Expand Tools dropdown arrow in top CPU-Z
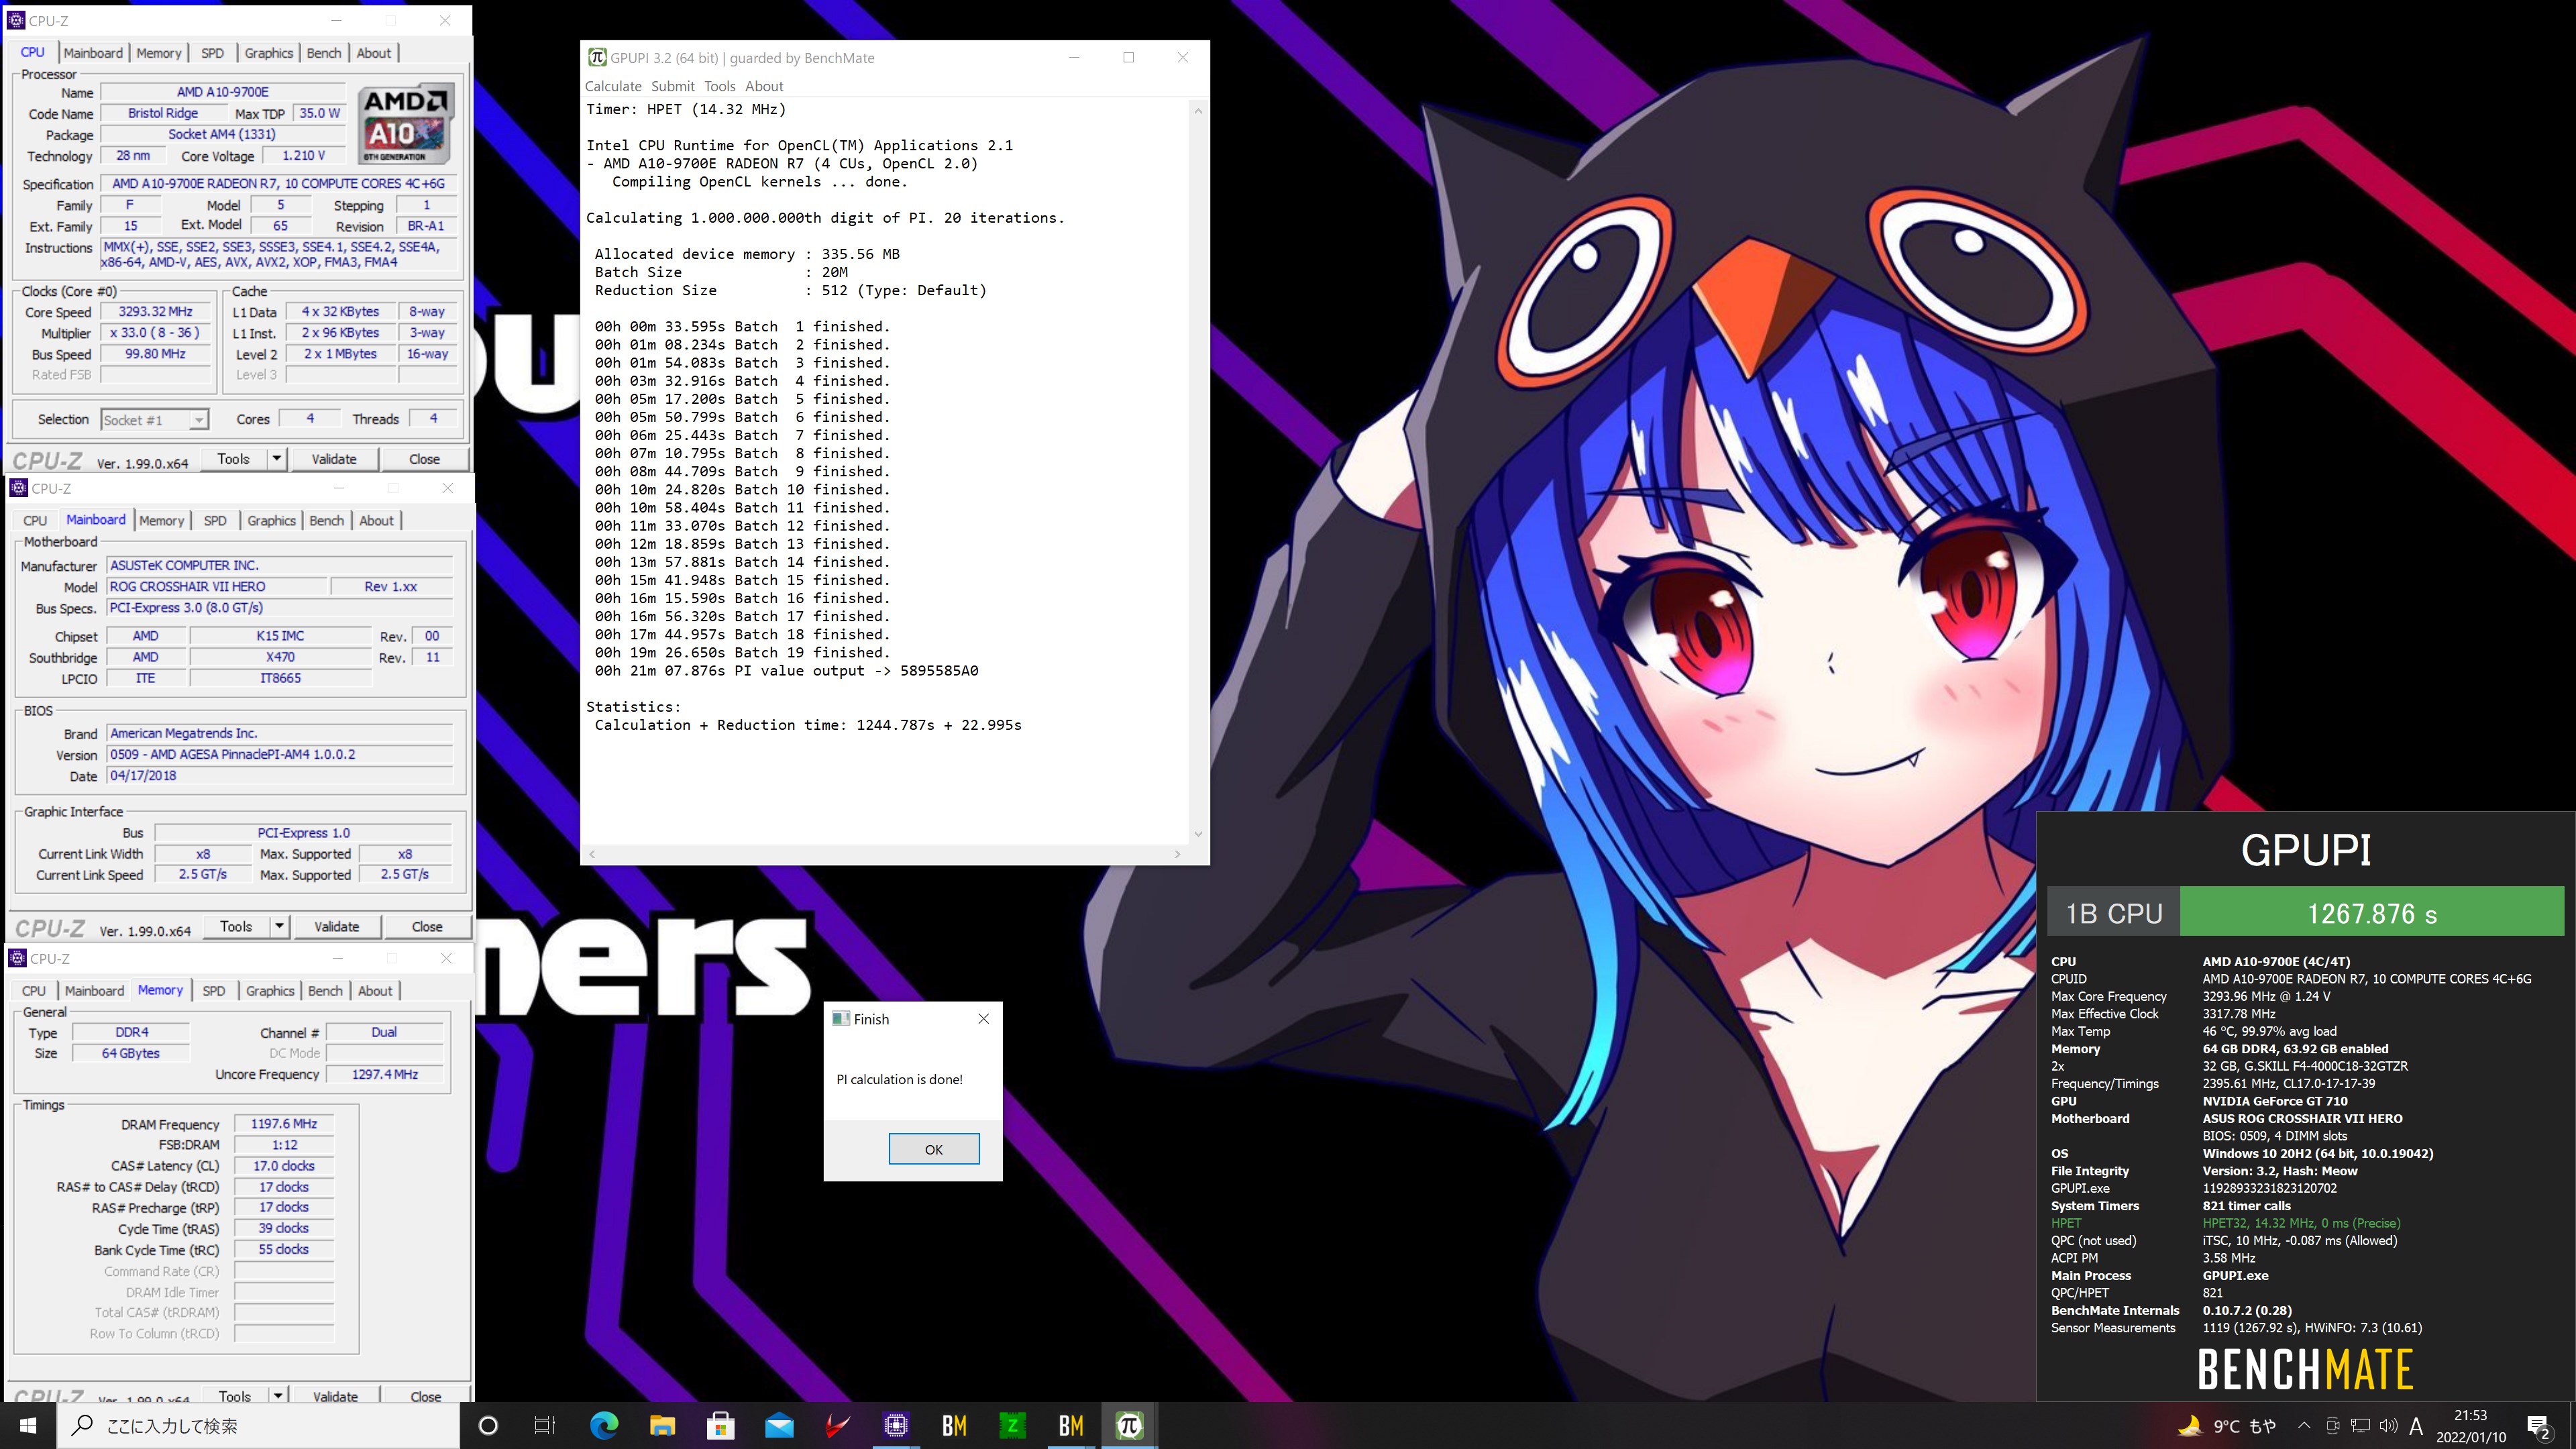This screenshot has width=2576, height=1449. click(x=277, y=459)
